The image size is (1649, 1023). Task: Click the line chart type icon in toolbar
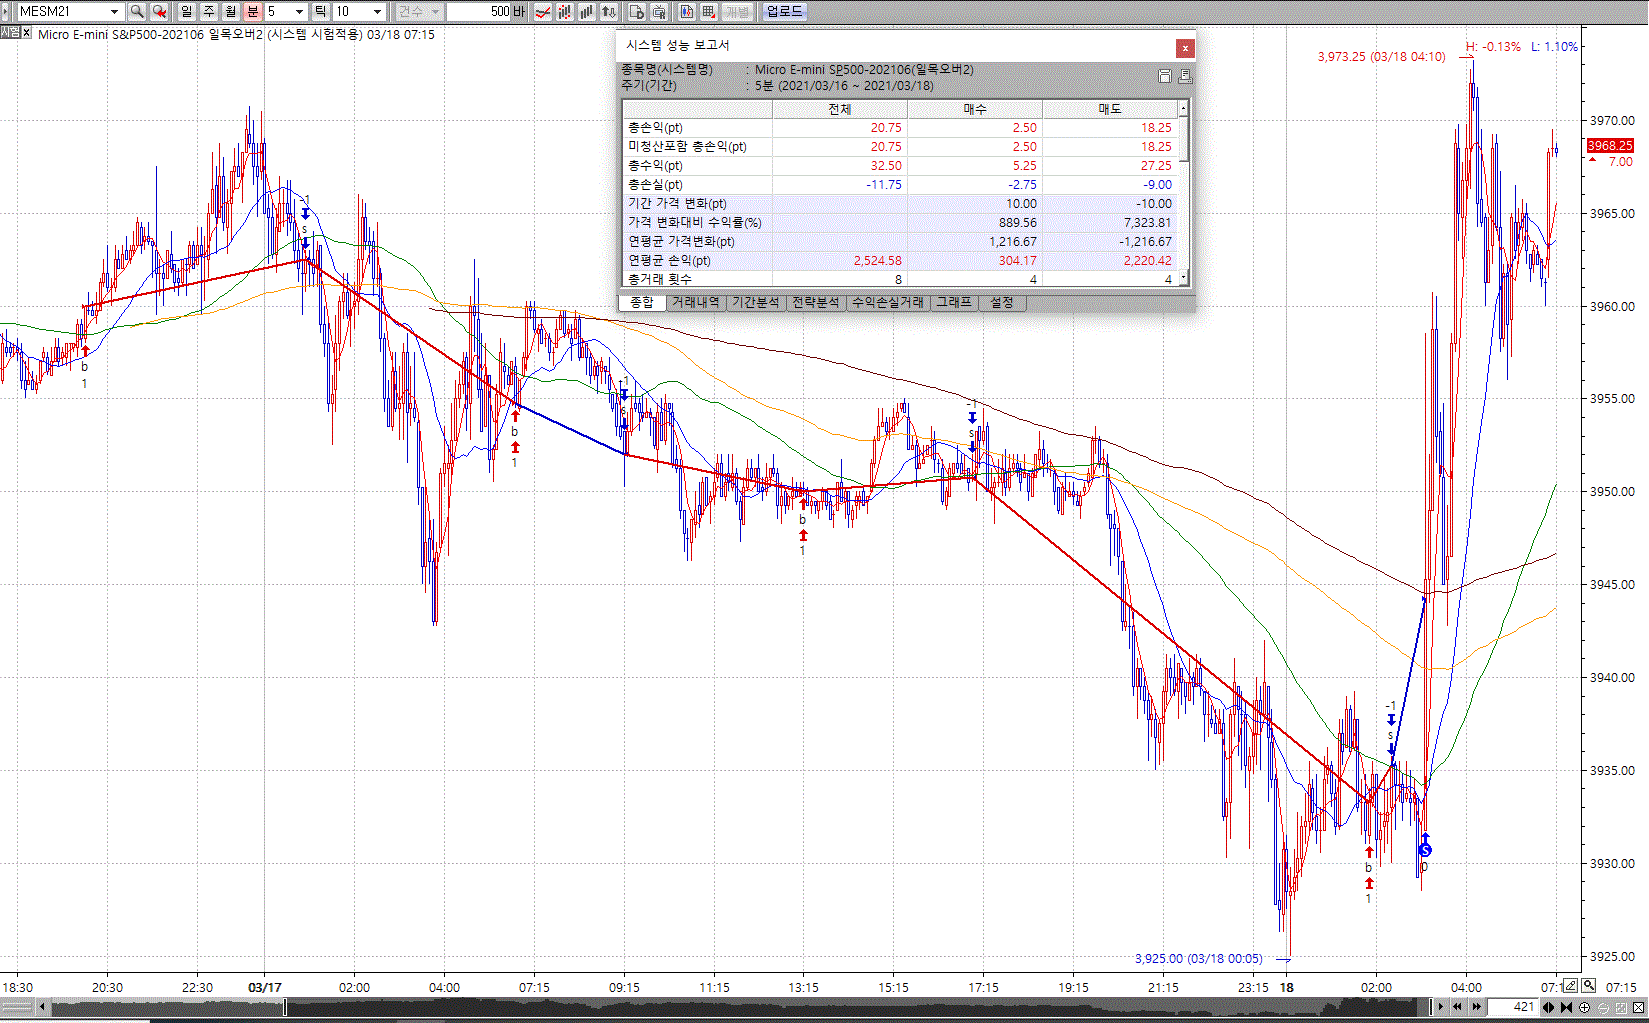[543, 11]
